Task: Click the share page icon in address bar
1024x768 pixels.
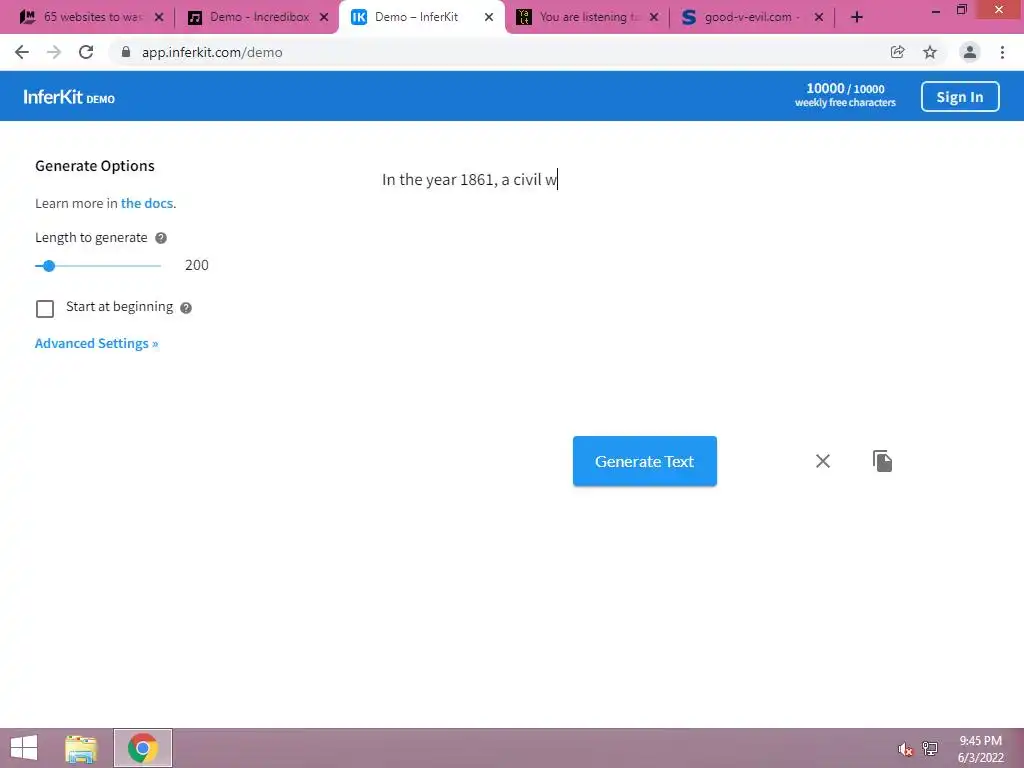Action: (897, 52)
